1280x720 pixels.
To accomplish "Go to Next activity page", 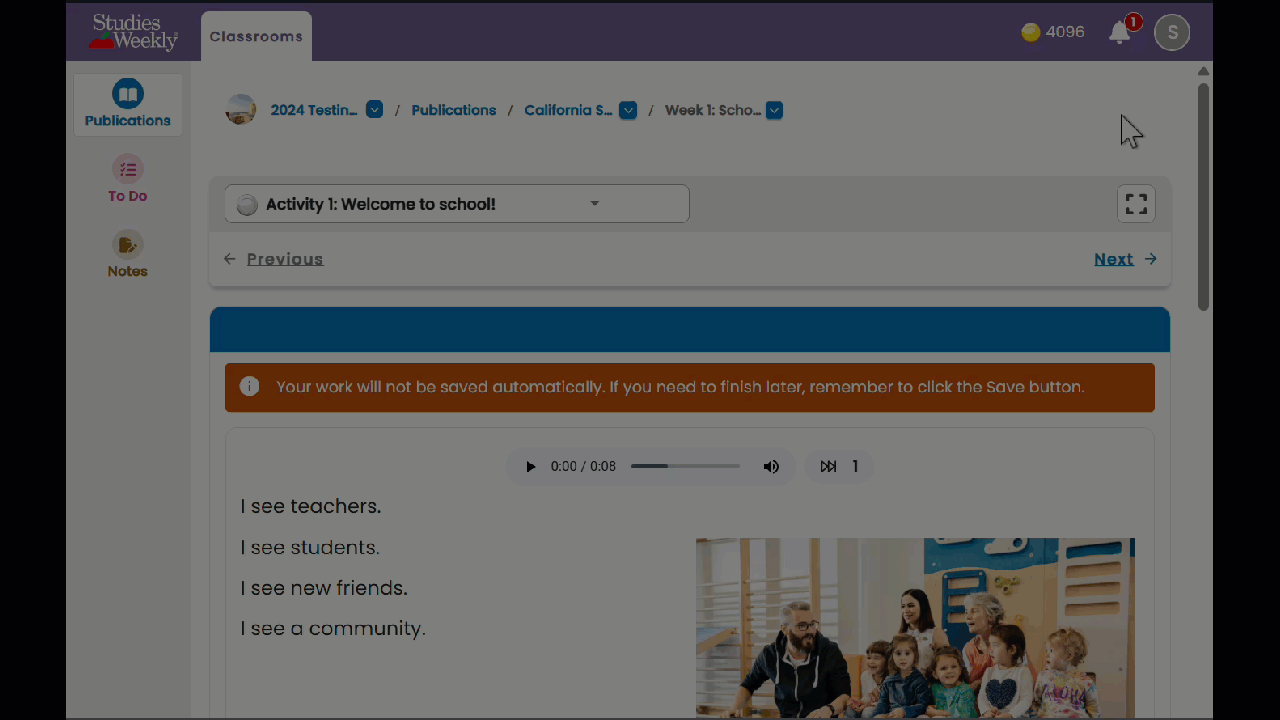I will [1114, 259].
